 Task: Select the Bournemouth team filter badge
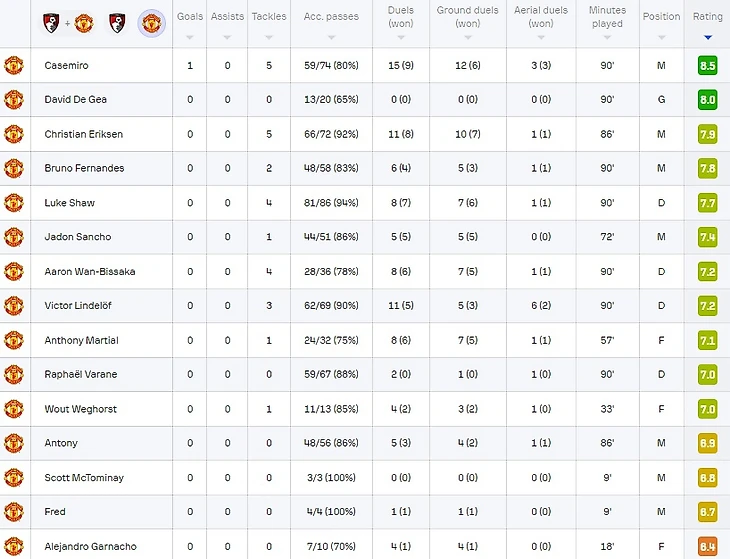click(x=116, y=21)
